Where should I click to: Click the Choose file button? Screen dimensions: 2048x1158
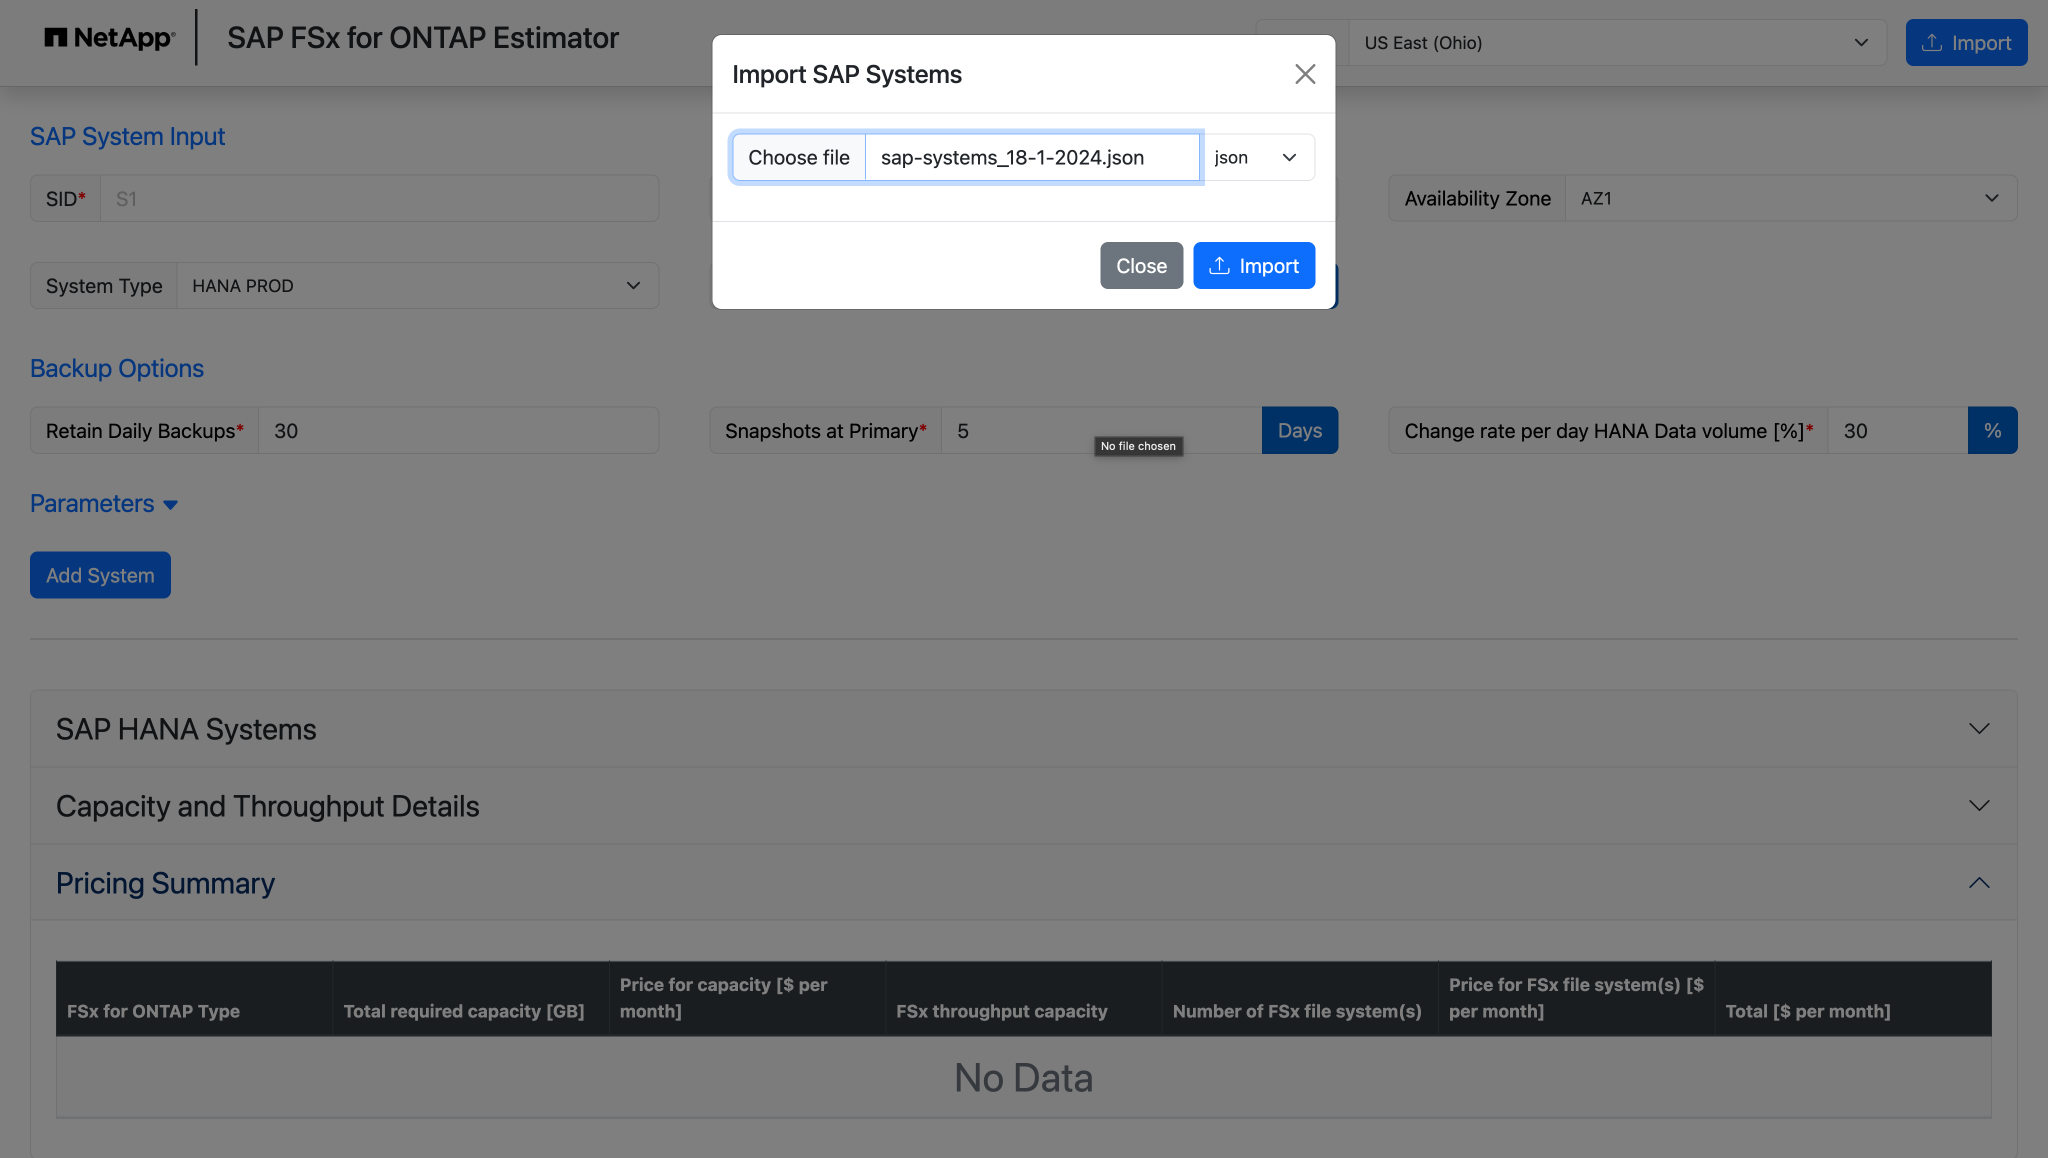798,157
